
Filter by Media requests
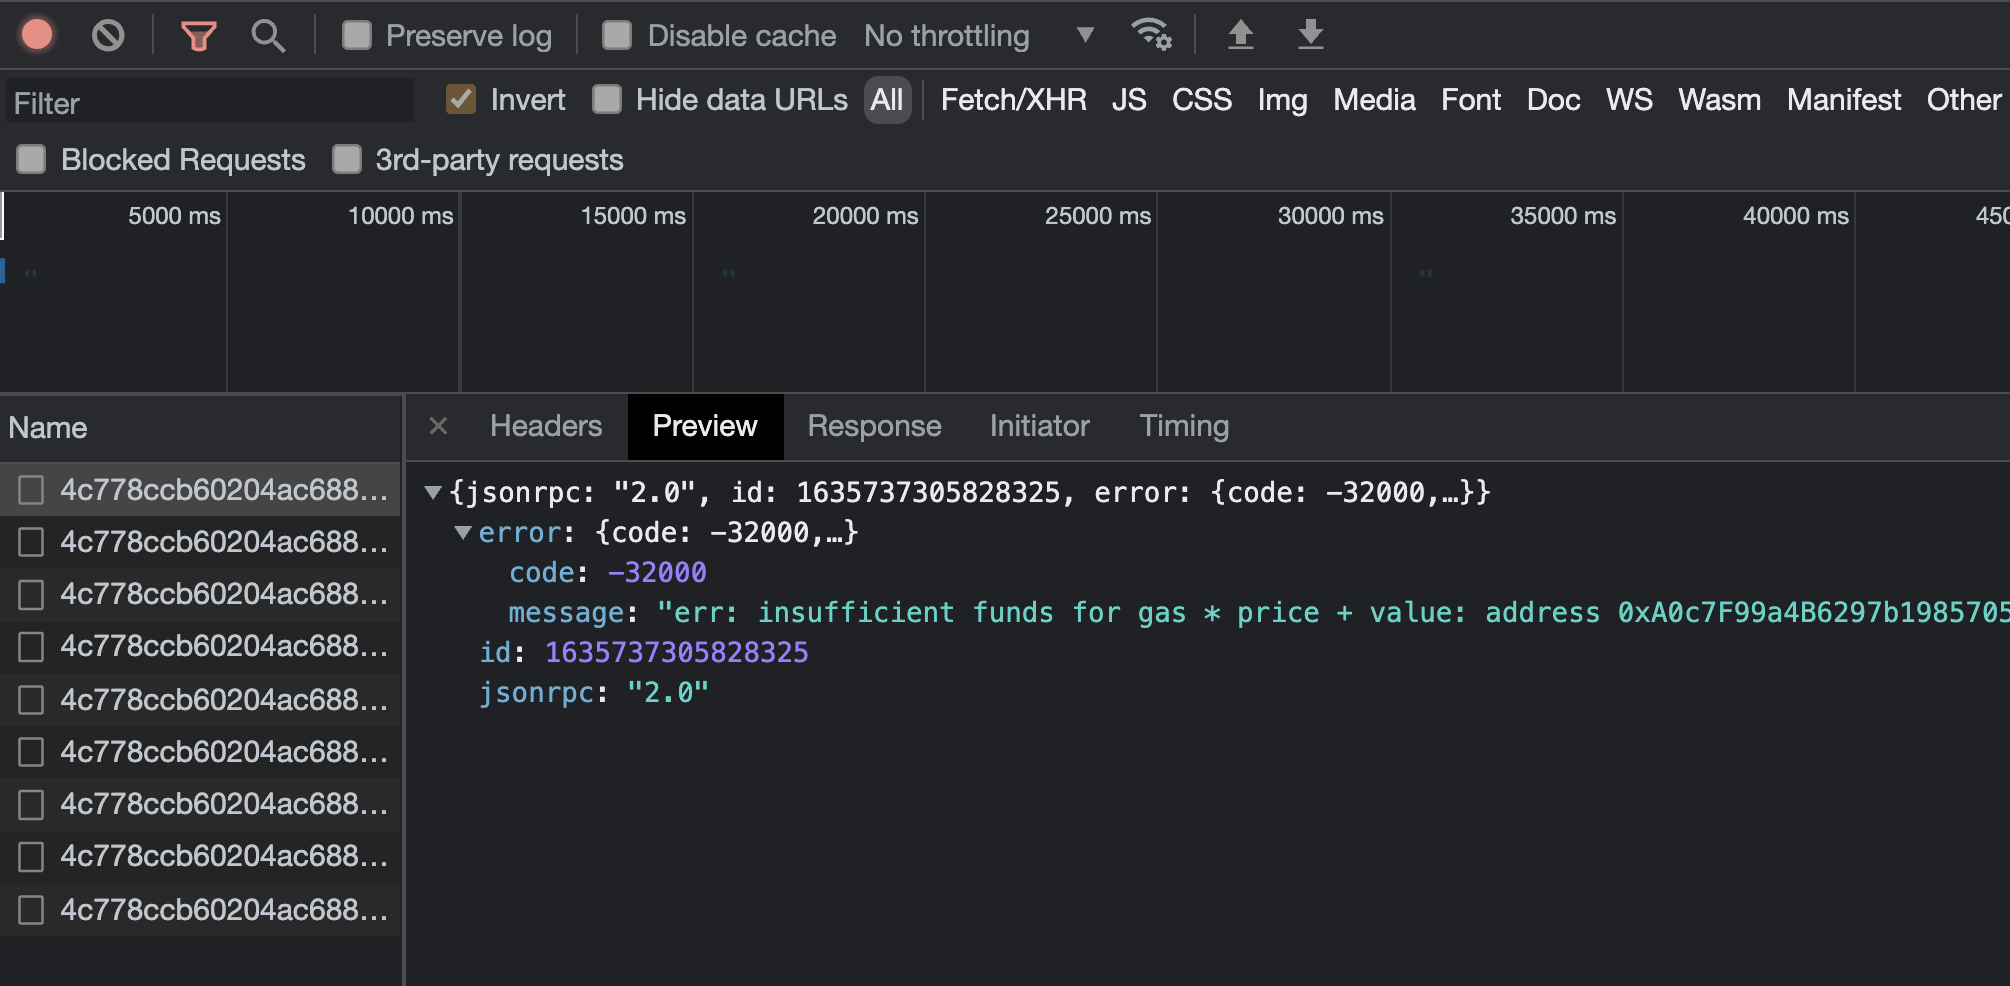coord(1374,100)
